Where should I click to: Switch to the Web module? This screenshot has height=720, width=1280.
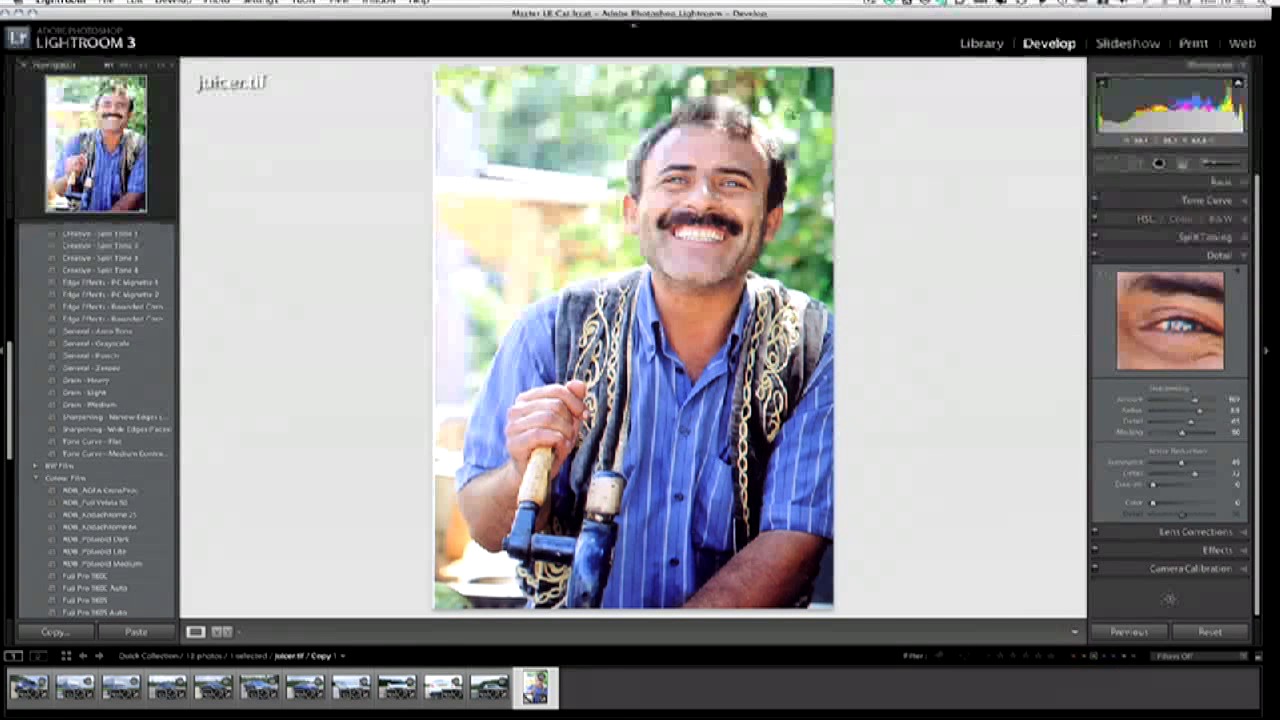1242,43
